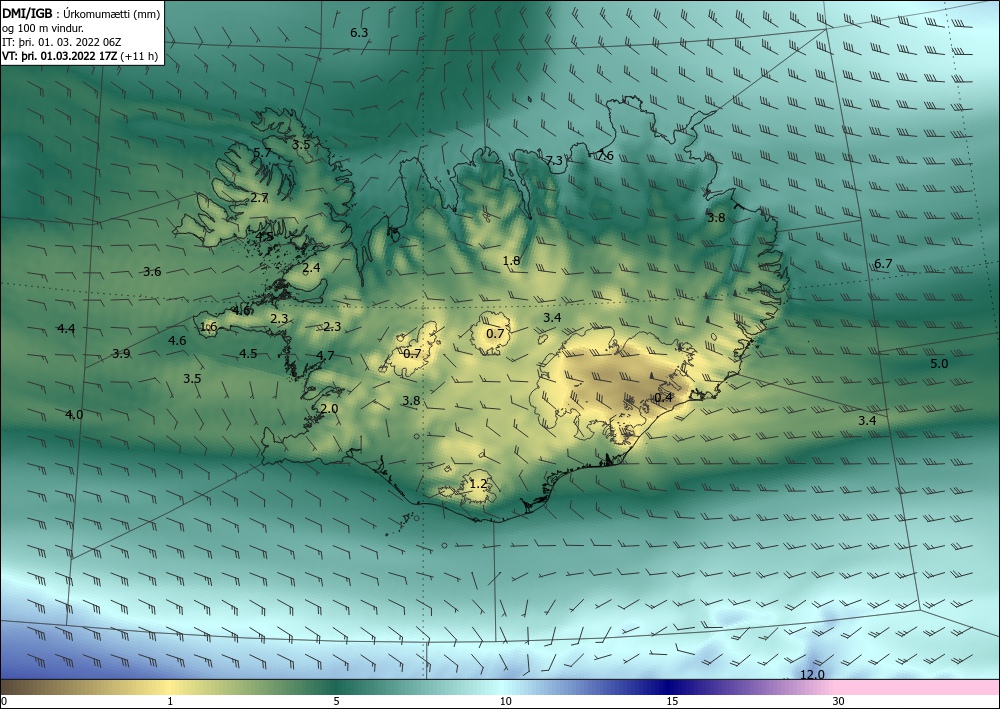The height and width of the screenshot is (709, 1000).
Task: Click the 2.0 value label
Action: point(329,409)
